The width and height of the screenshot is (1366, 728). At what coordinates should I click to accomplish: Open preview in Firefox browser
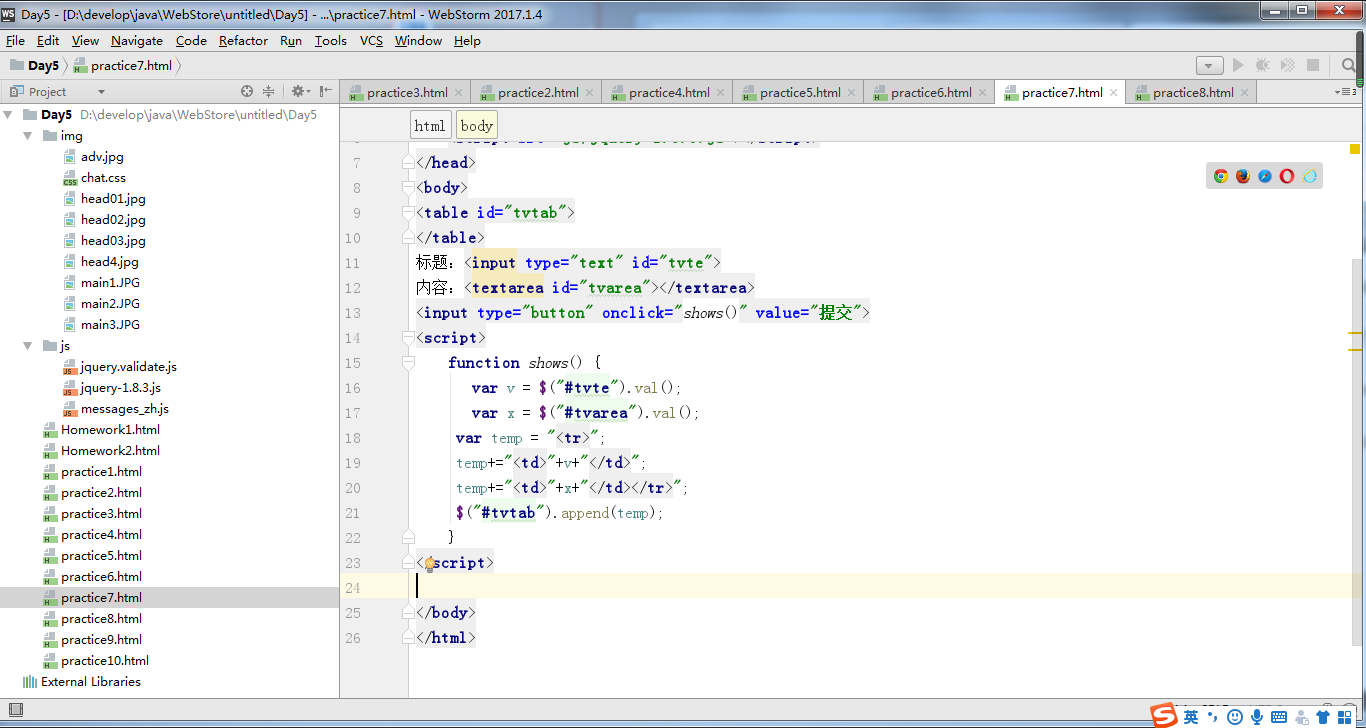1243,176
